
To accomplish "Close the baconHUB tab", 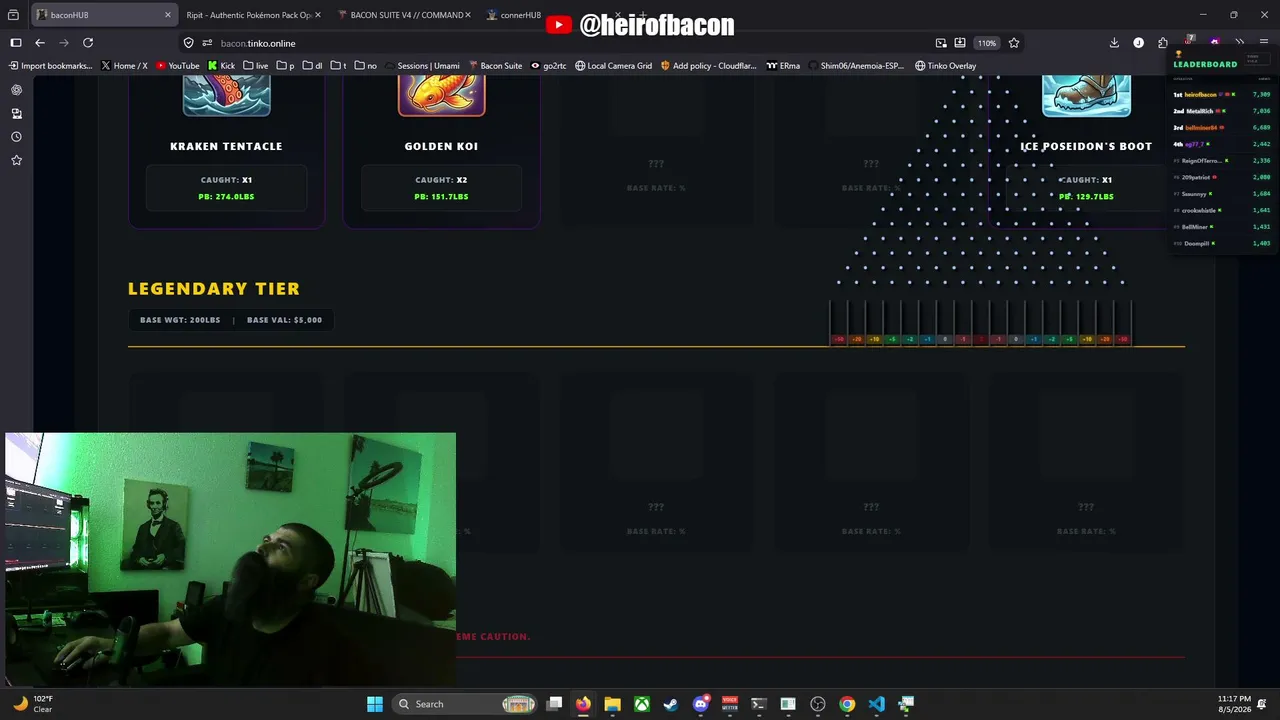I will pos(168,15).
